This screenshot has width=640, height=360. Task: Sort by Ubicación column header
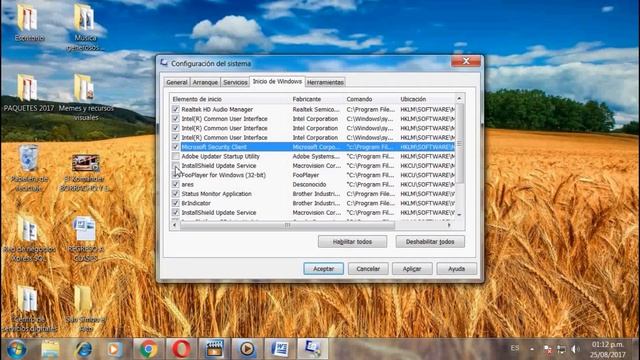pyautogui.click(x=426, y=99)
